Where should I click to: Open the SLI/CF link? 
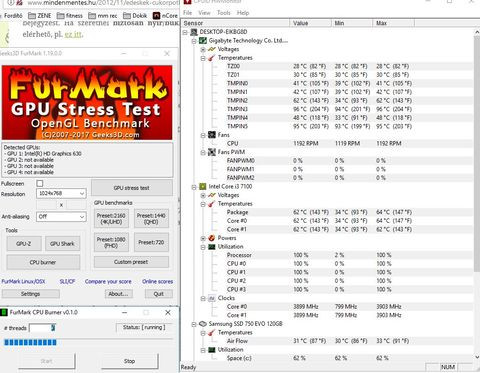tap(67, 282)
